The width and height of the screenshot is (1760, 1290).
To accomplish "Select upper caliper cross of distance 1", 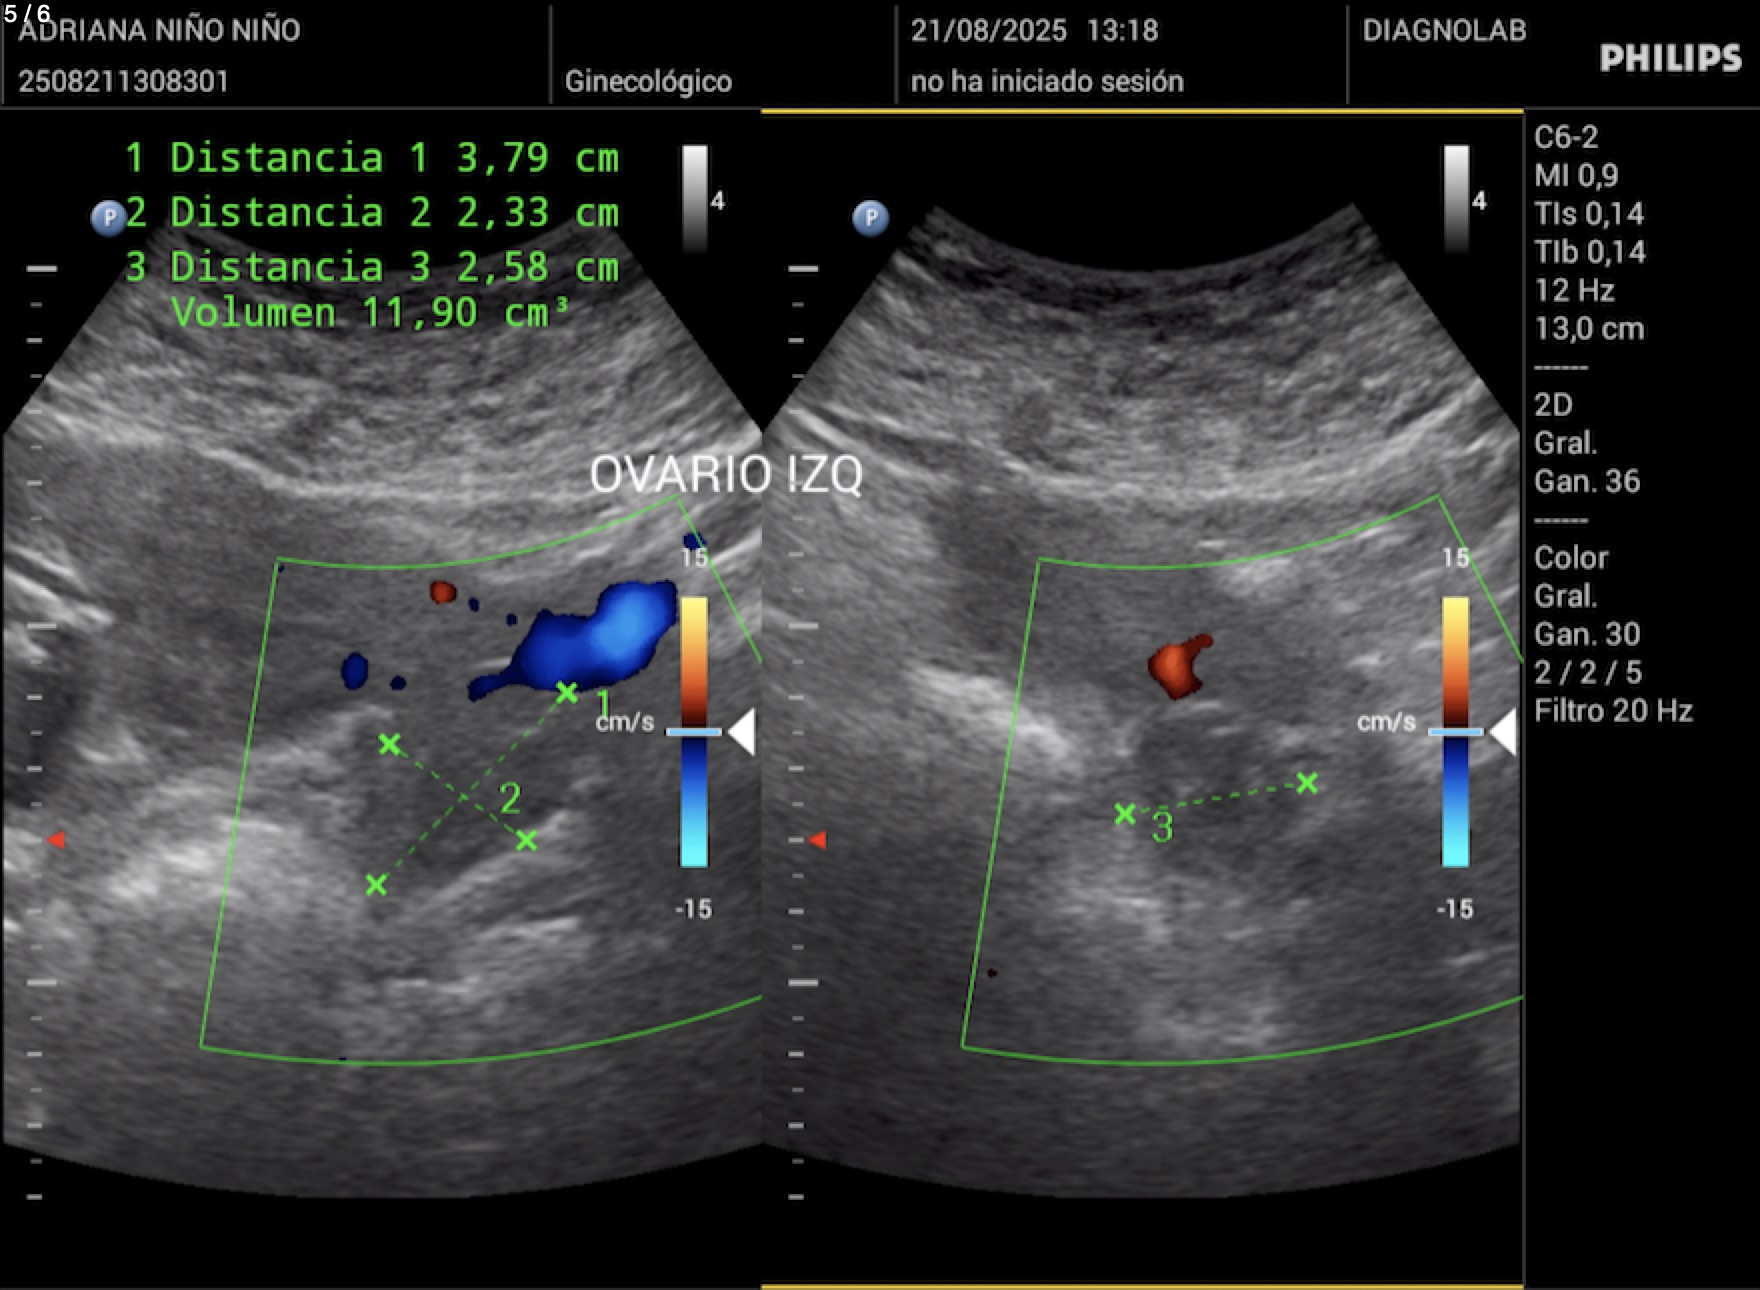I will pos(567,691).
